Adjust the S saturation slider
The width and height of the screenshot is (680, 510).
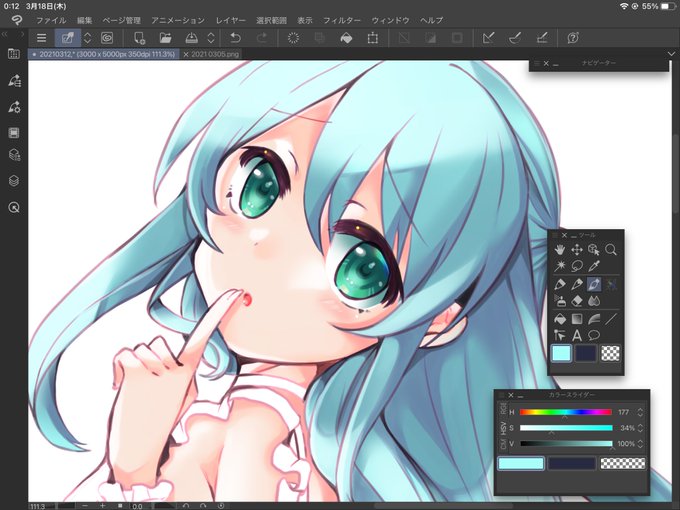click(566, 428)
